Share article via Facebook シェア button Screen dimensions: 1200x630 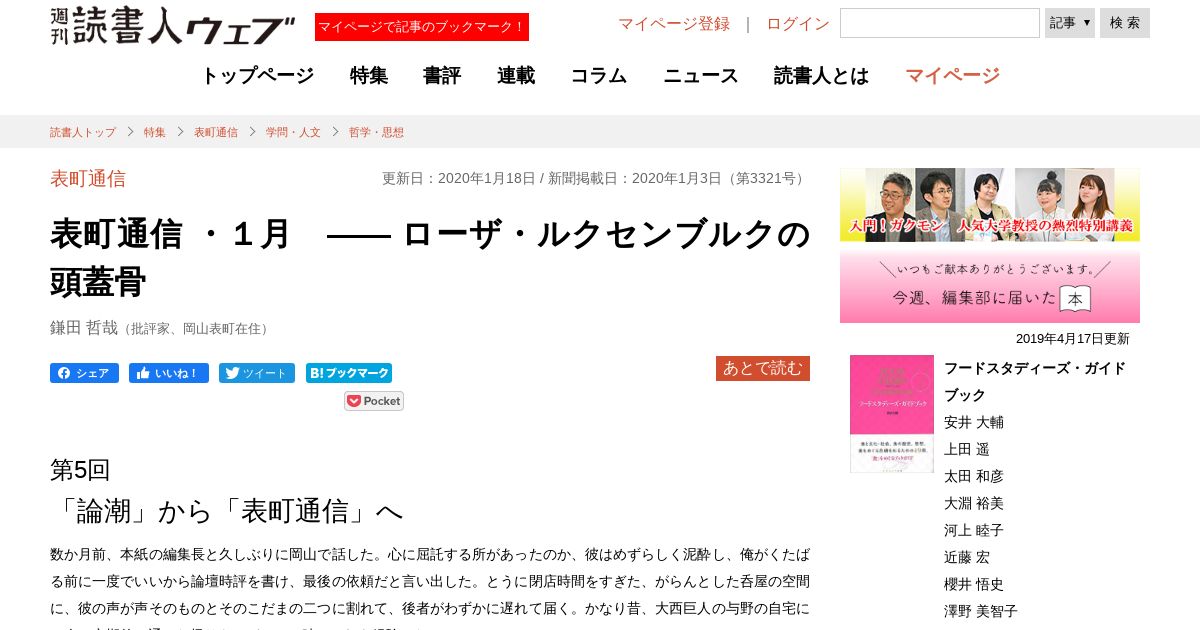(84, 373)
